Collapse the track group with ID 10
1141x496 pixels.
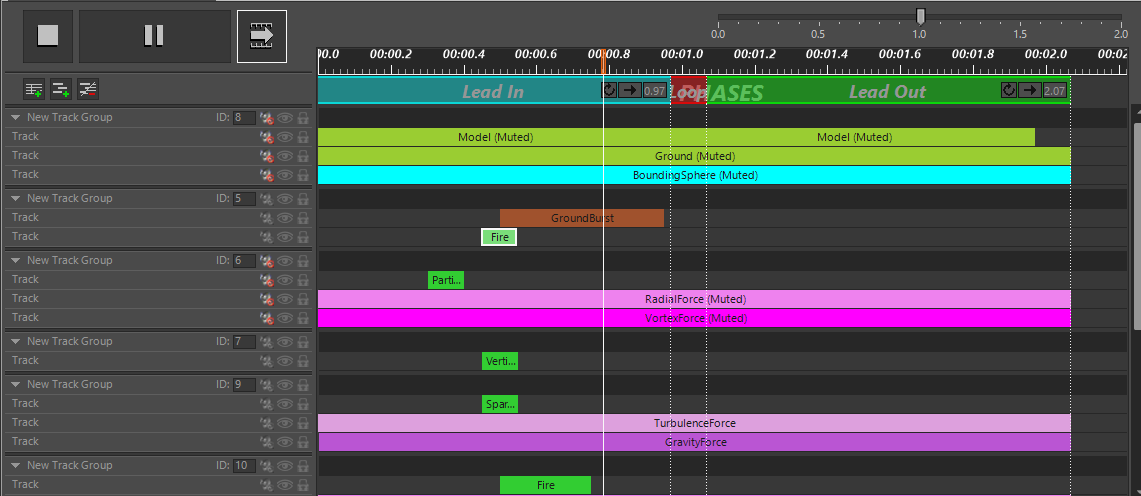pyautogui.click(x=16, y=465)
